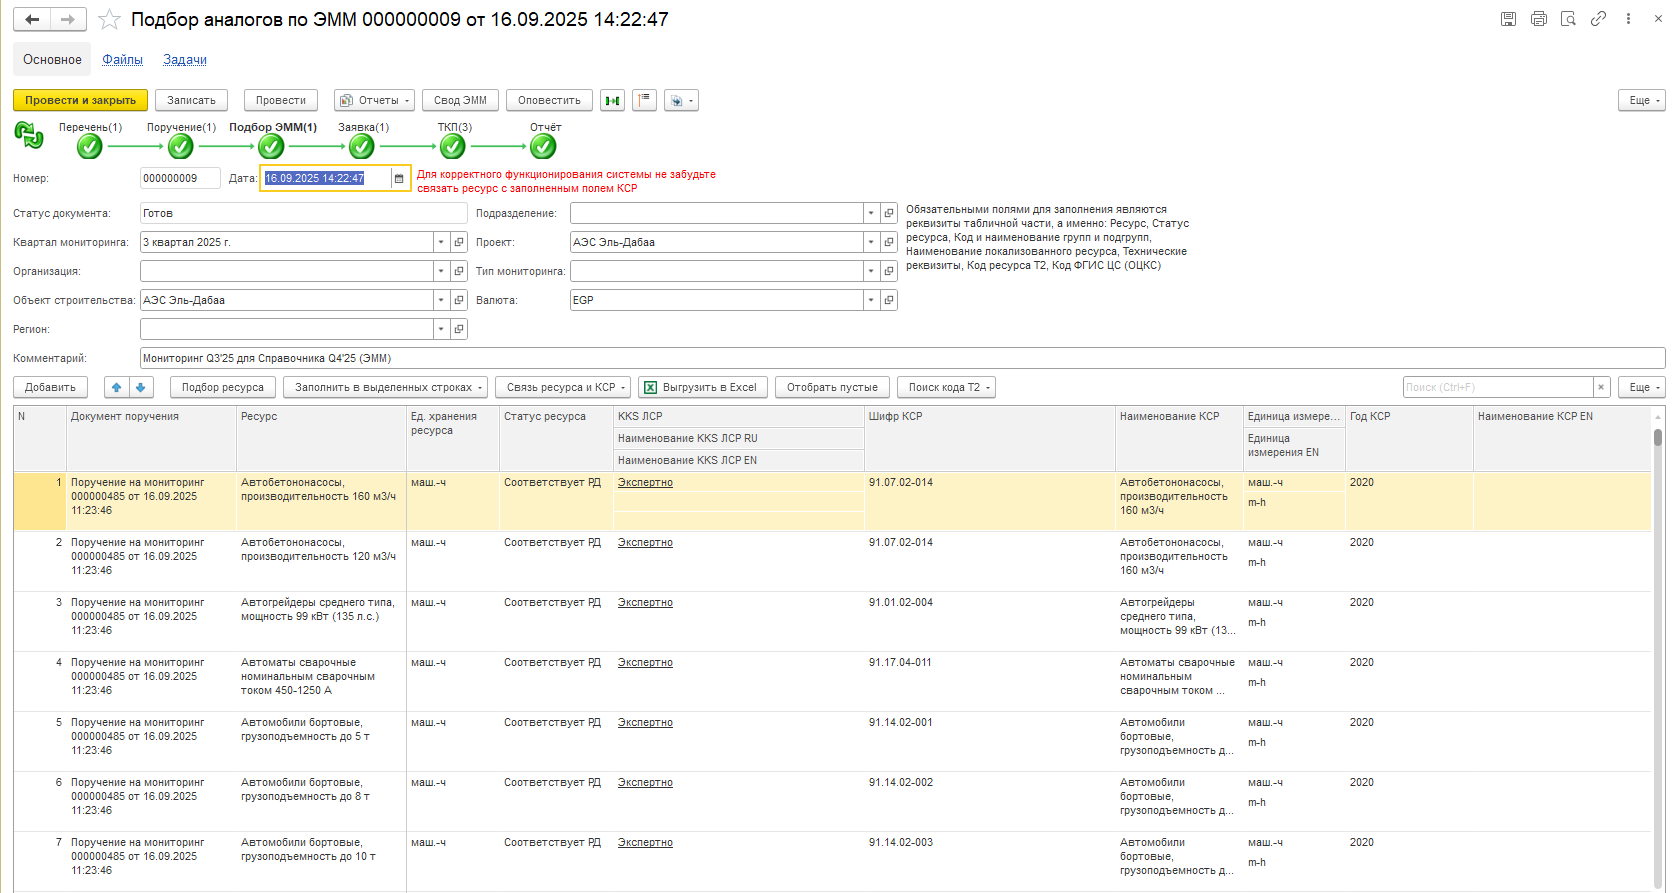1678x893 pixels.
Task: Add document to favorites with star icon
Action: (109, 20)
